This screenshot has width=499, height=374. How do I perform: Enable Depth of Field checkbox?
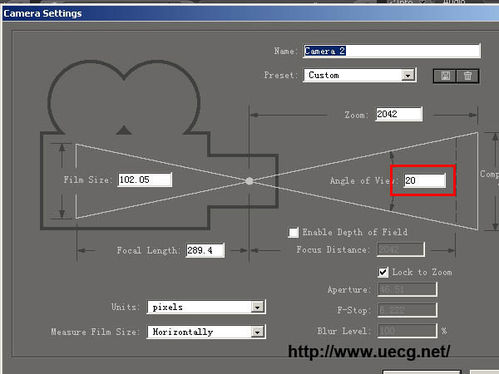[x=293, y=232]
